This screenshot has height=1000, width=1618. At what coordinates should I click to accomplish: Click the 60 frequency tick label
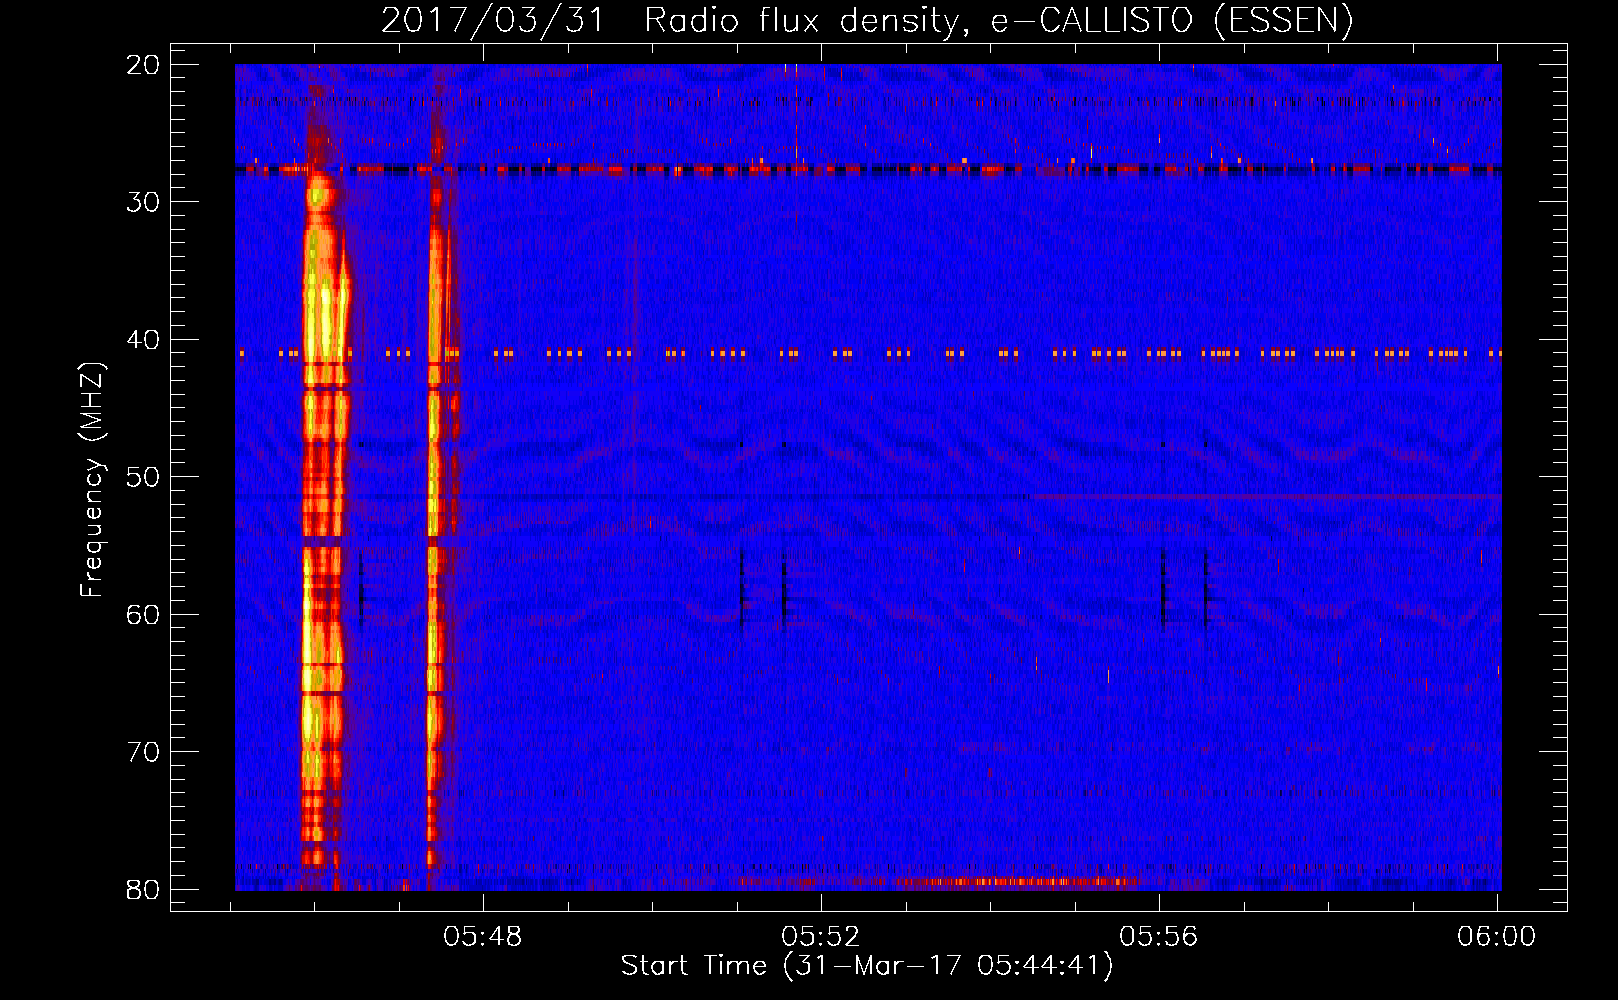point(143,614)
